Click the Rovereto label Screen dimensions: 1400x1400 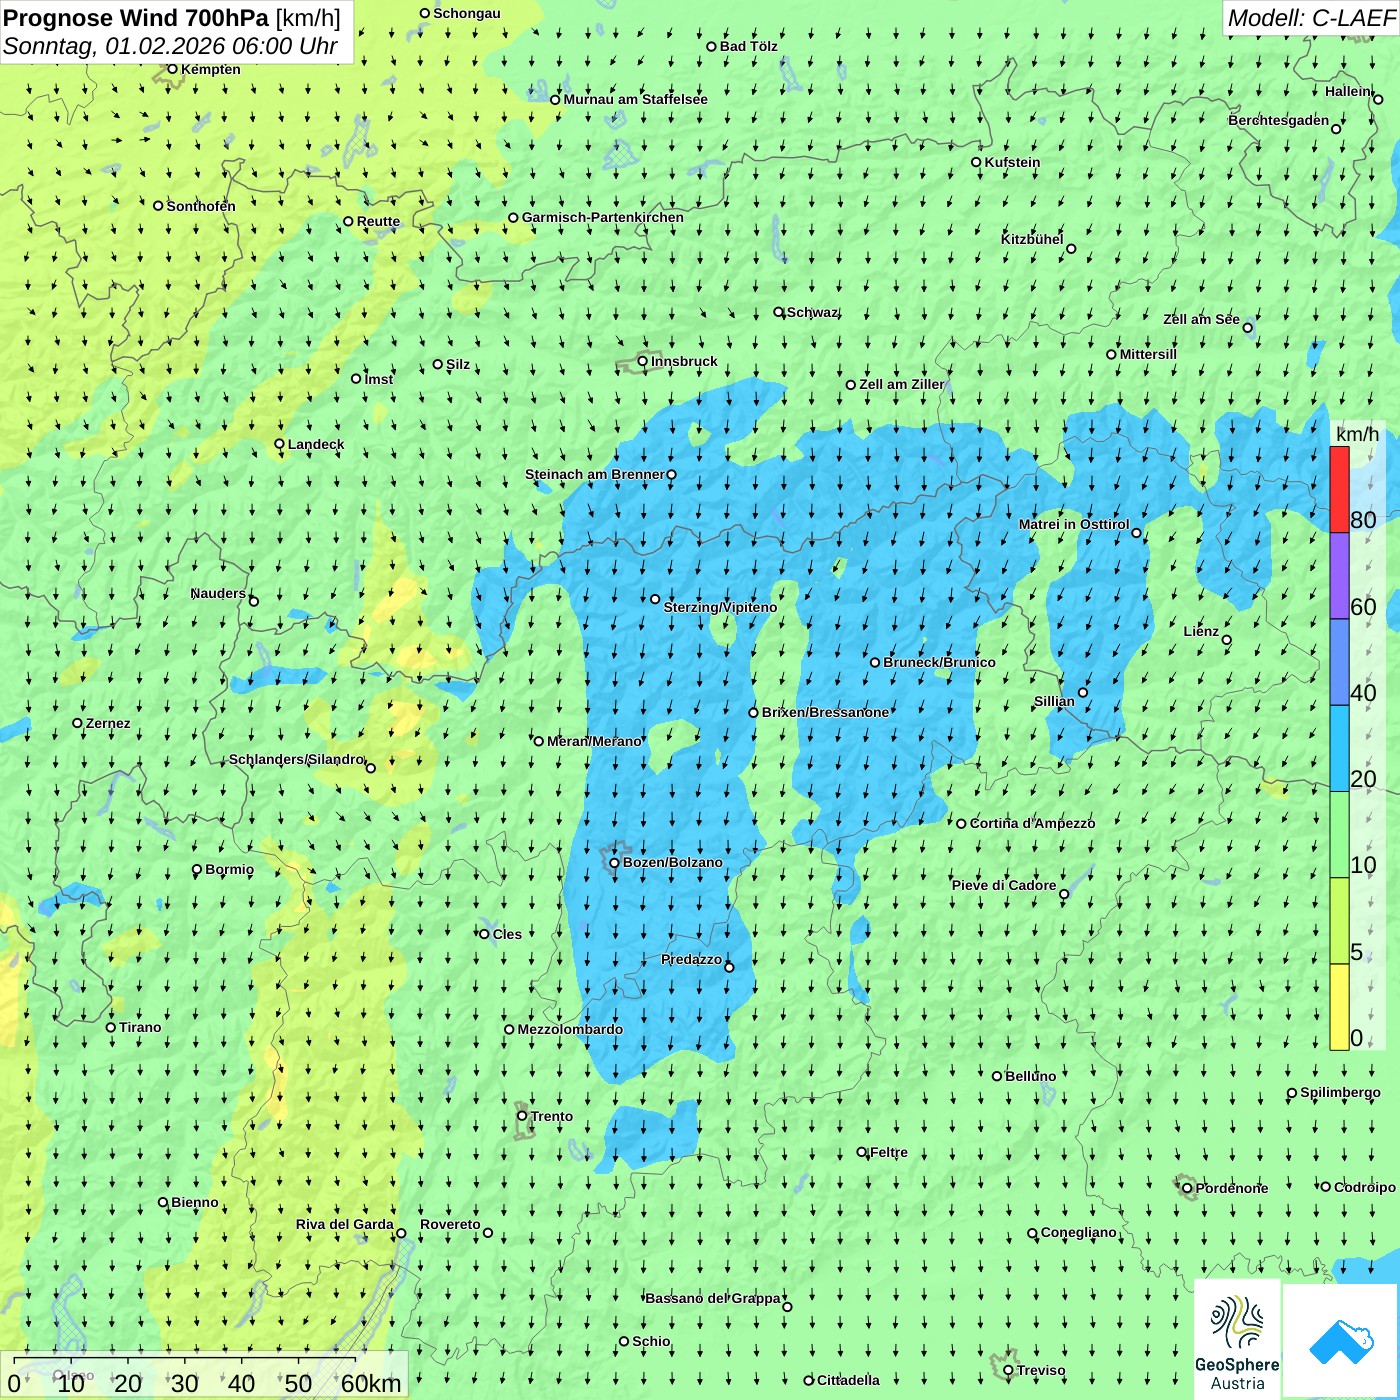450,1224
